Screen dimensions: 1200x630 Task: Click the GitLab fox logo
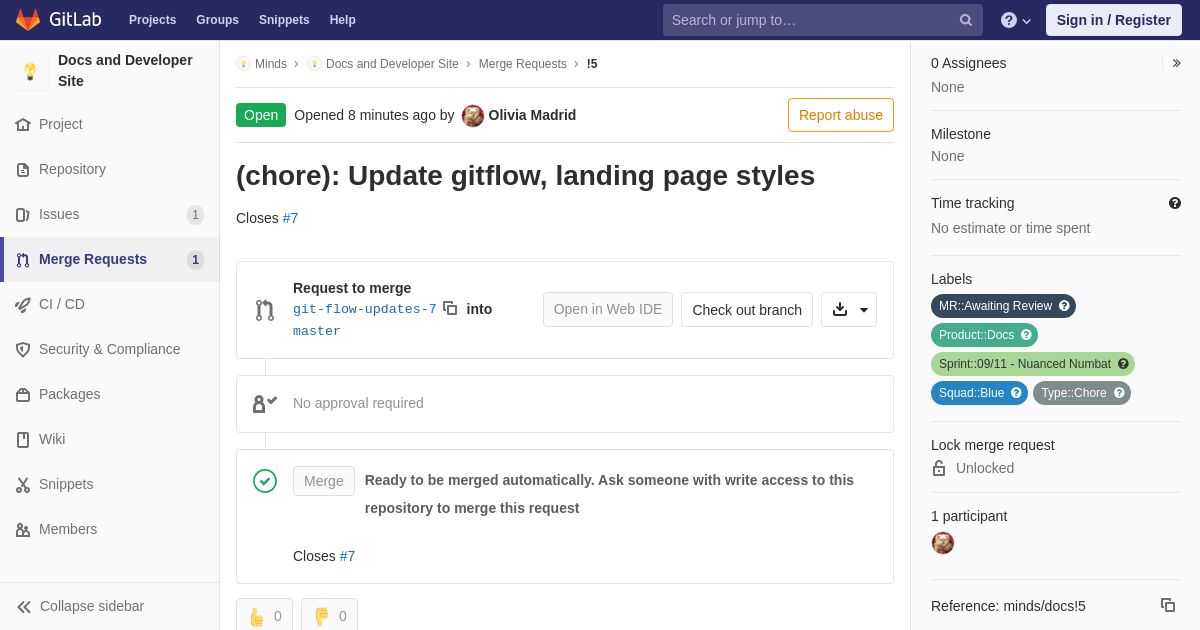(28, 20)
